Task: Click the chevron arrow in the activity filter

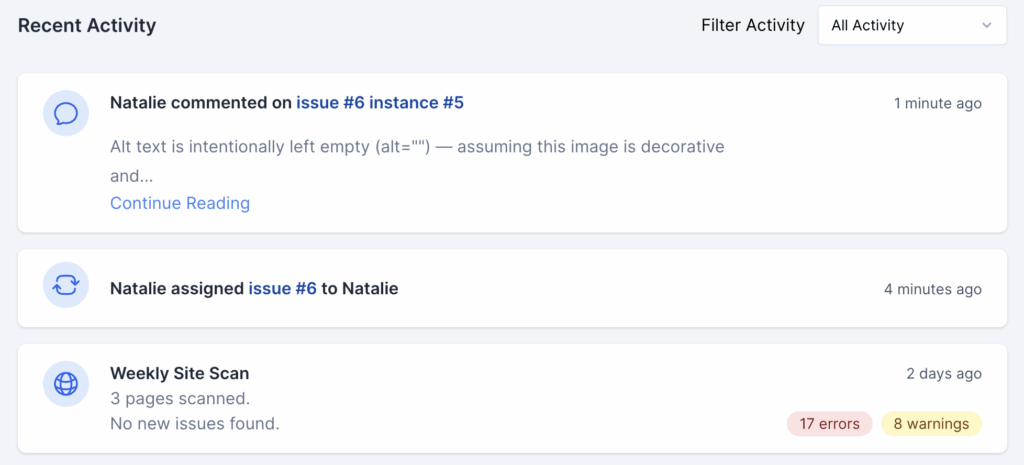Action: pos(986,26)
